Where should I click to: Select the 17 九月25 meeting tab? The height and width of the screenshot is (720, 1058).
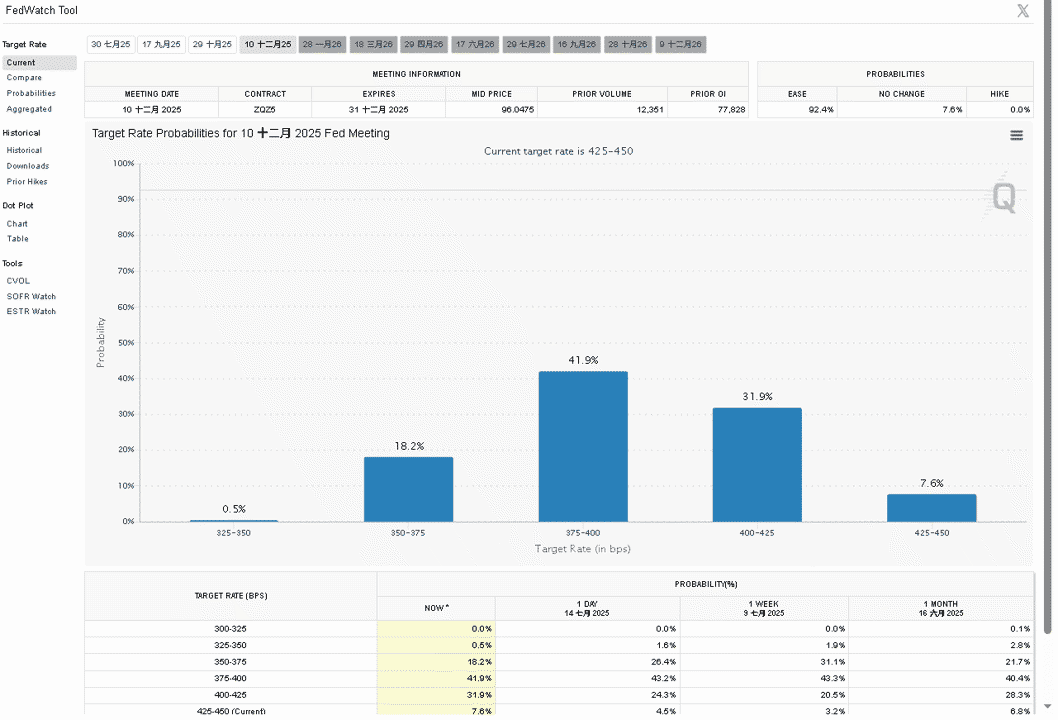coord(161,45)
